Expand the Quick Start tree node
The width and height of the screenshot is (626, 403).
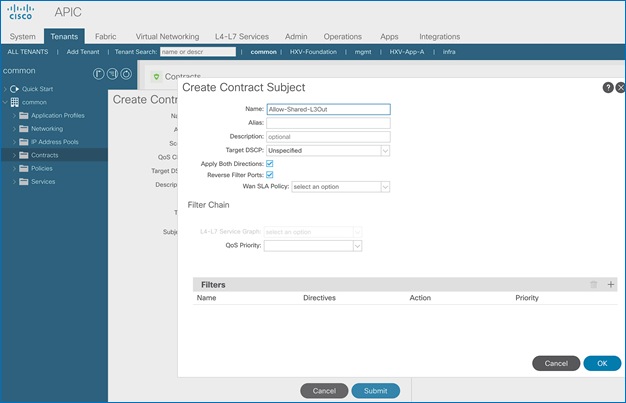click(5, 89)
